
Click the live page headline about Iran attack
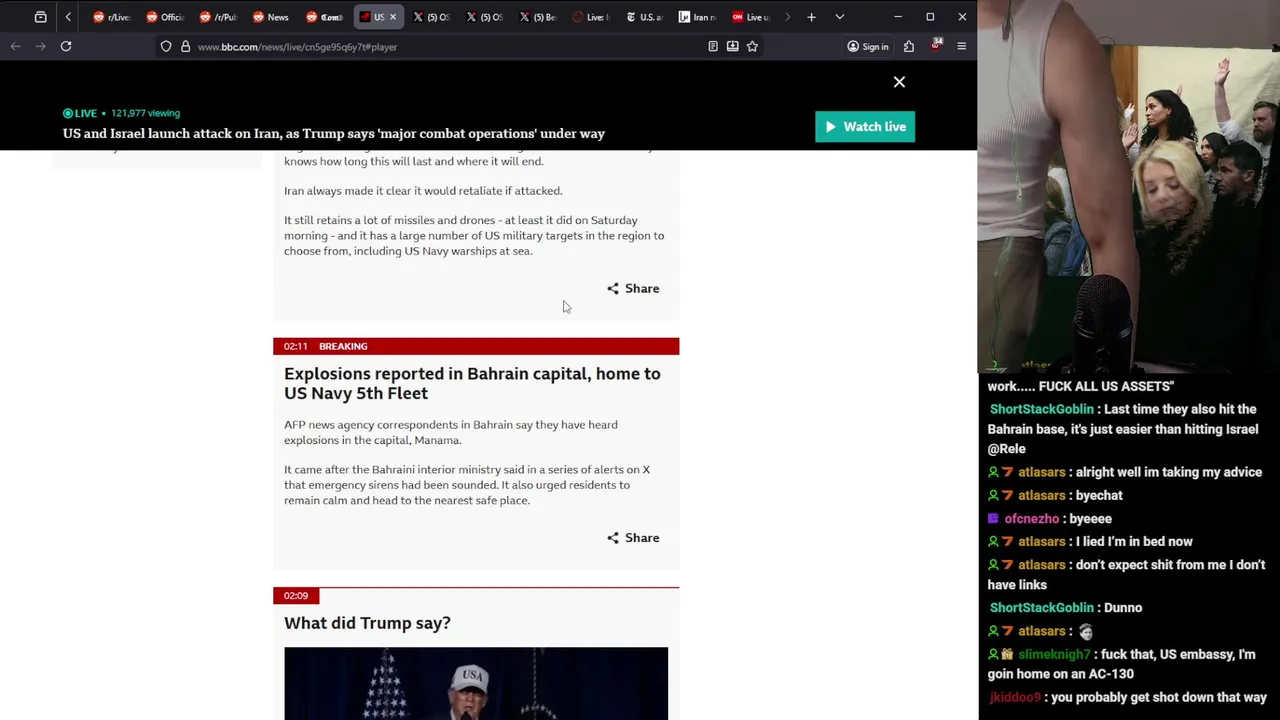pyautogui.click(x=334, y=133)
